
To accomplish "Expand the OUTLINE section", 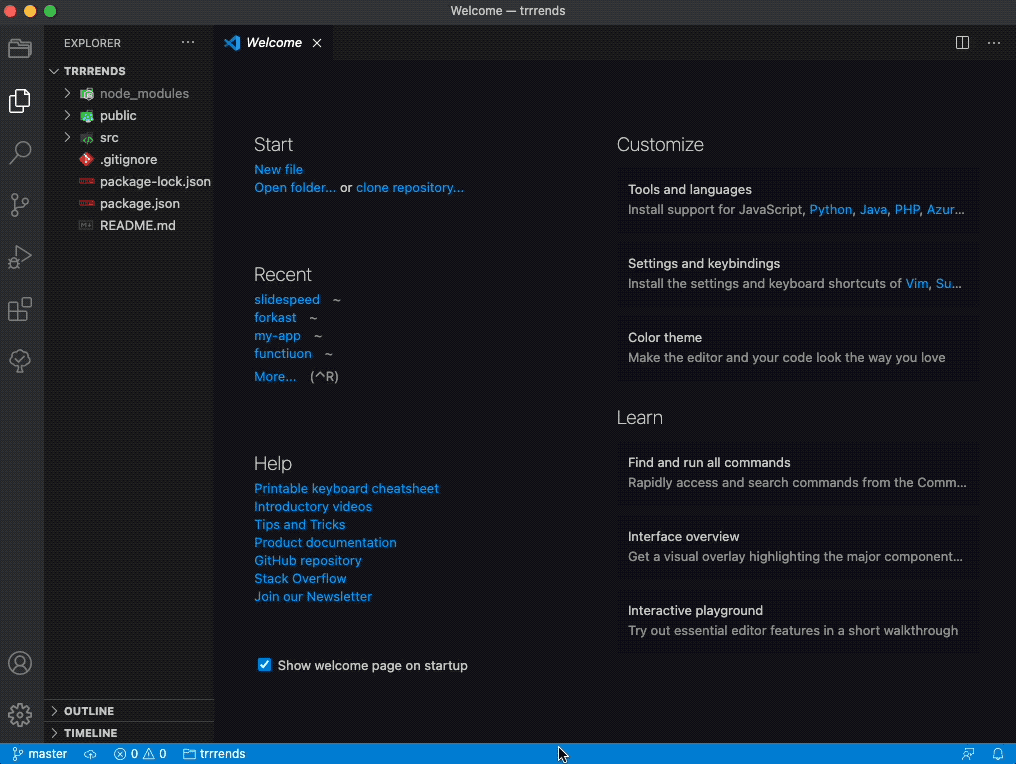I will [129, 711].
